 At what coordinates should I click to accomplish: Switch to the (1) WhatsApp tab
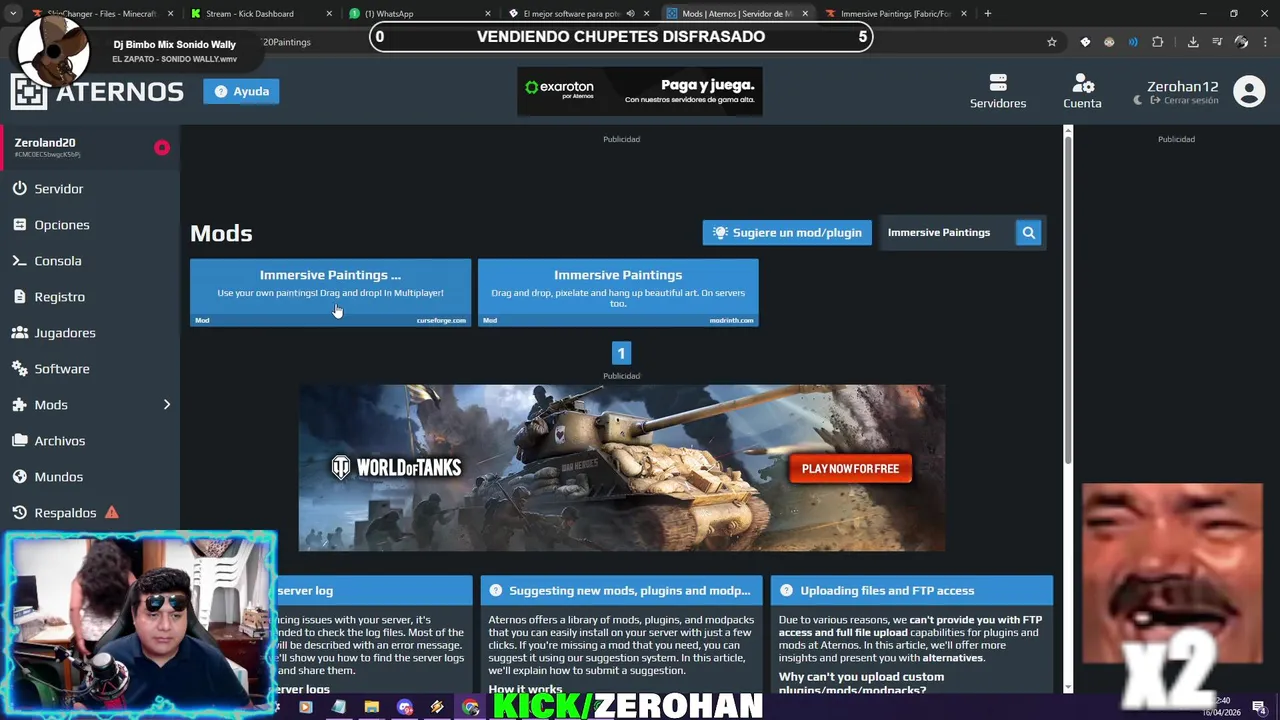pos(420,14)
